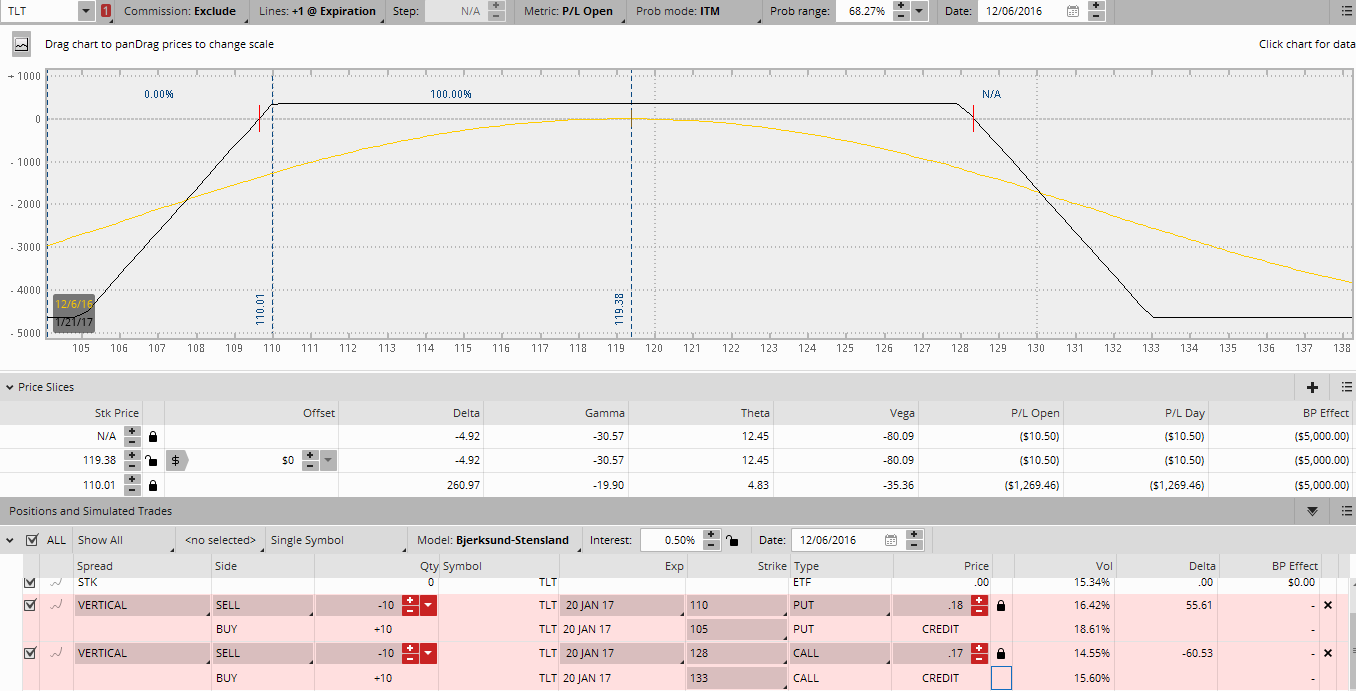Open the Show All filter dropdown
Image resolution: width=1356 pixels, height=691 pixels.
pyautogui.click(x=124, y=540)
